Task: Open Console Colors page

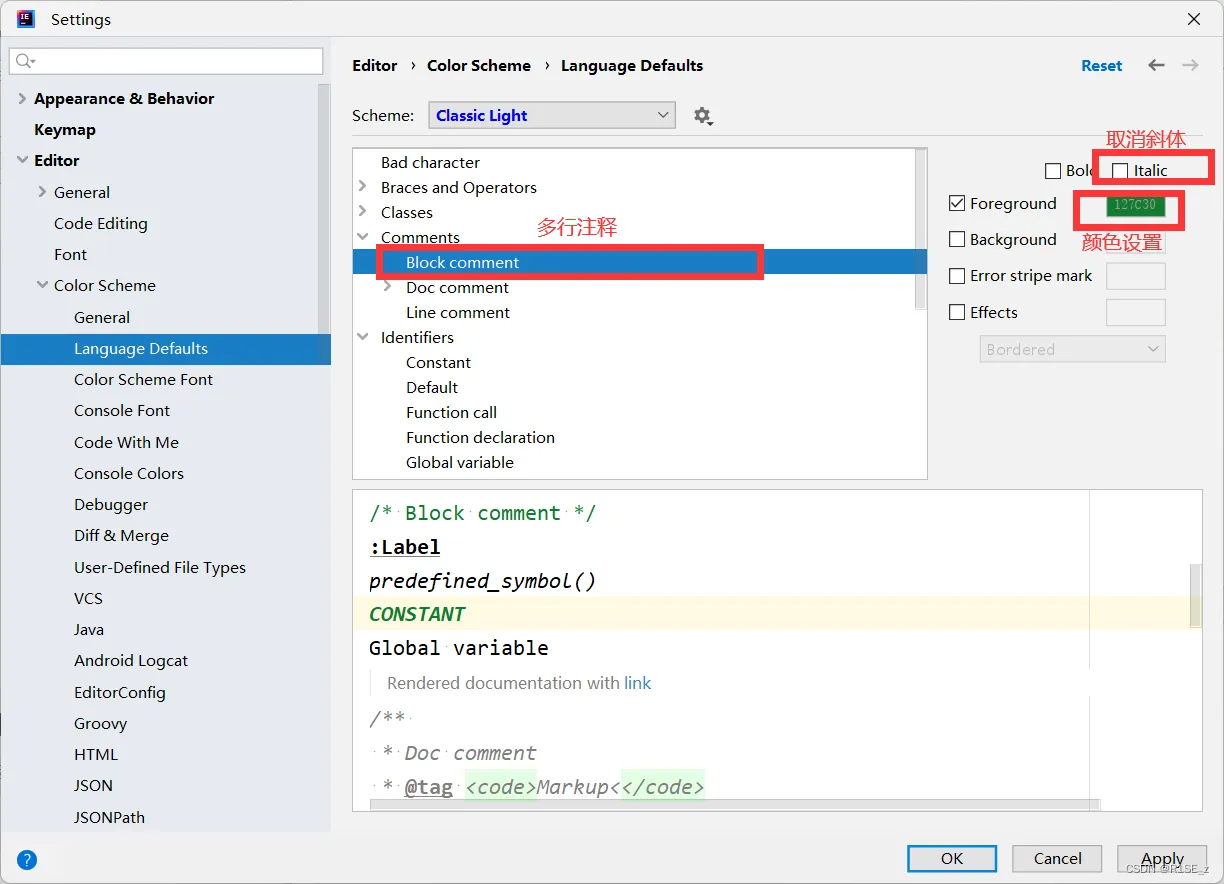Action: click(x=129, y=473)
